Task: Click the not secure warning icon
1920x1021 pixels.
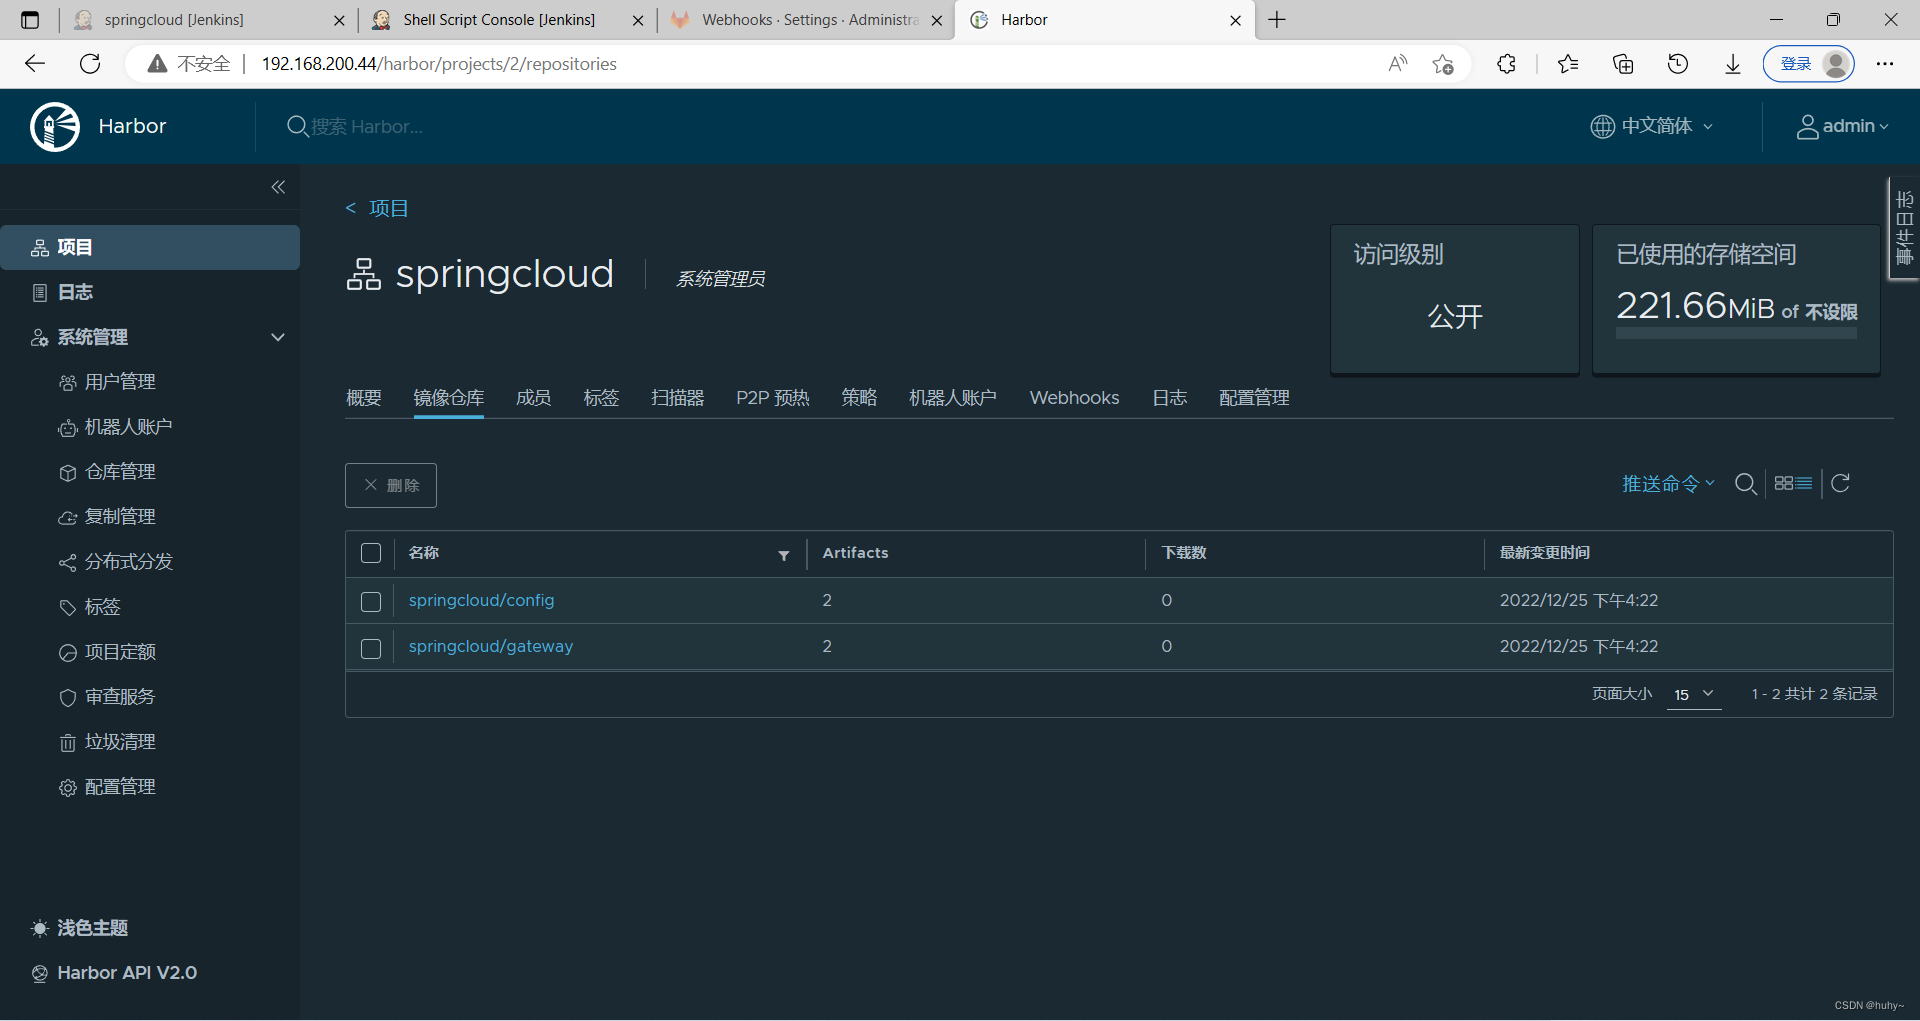Action: tap(157, 64)
